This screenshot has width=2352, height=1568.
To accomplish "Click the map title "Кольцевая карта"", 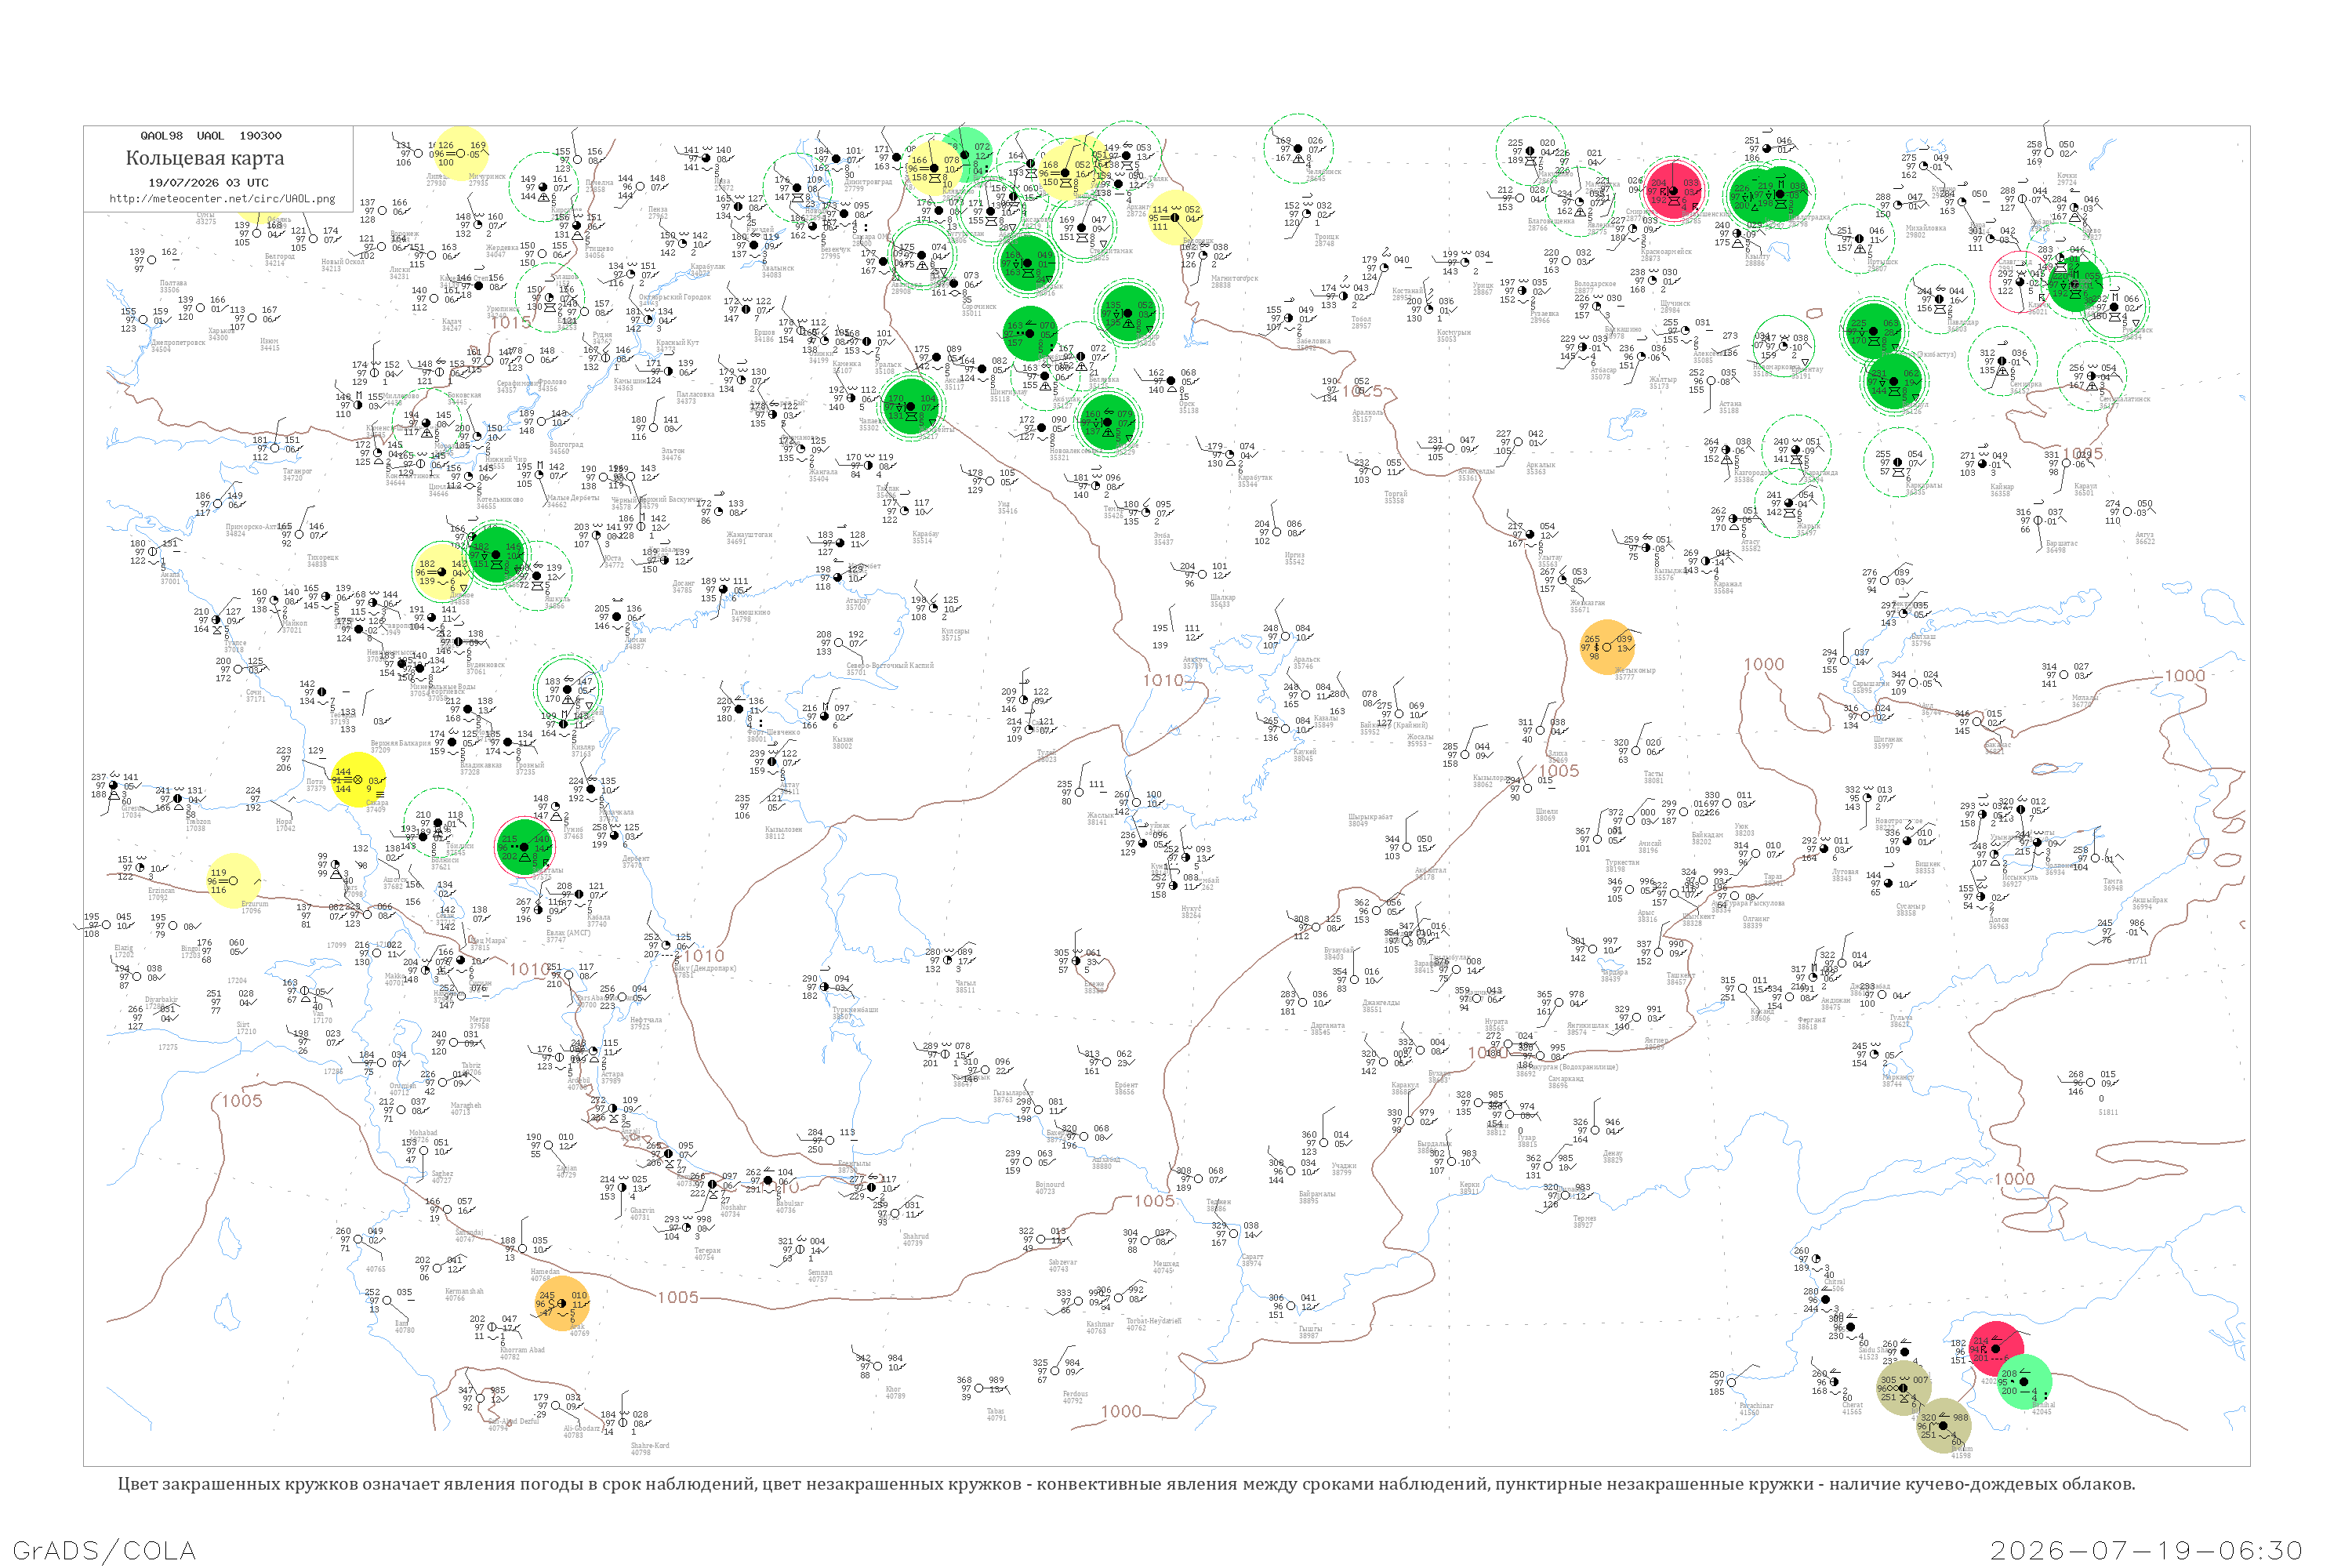I will pyautogui.click(x=205, y=158).
